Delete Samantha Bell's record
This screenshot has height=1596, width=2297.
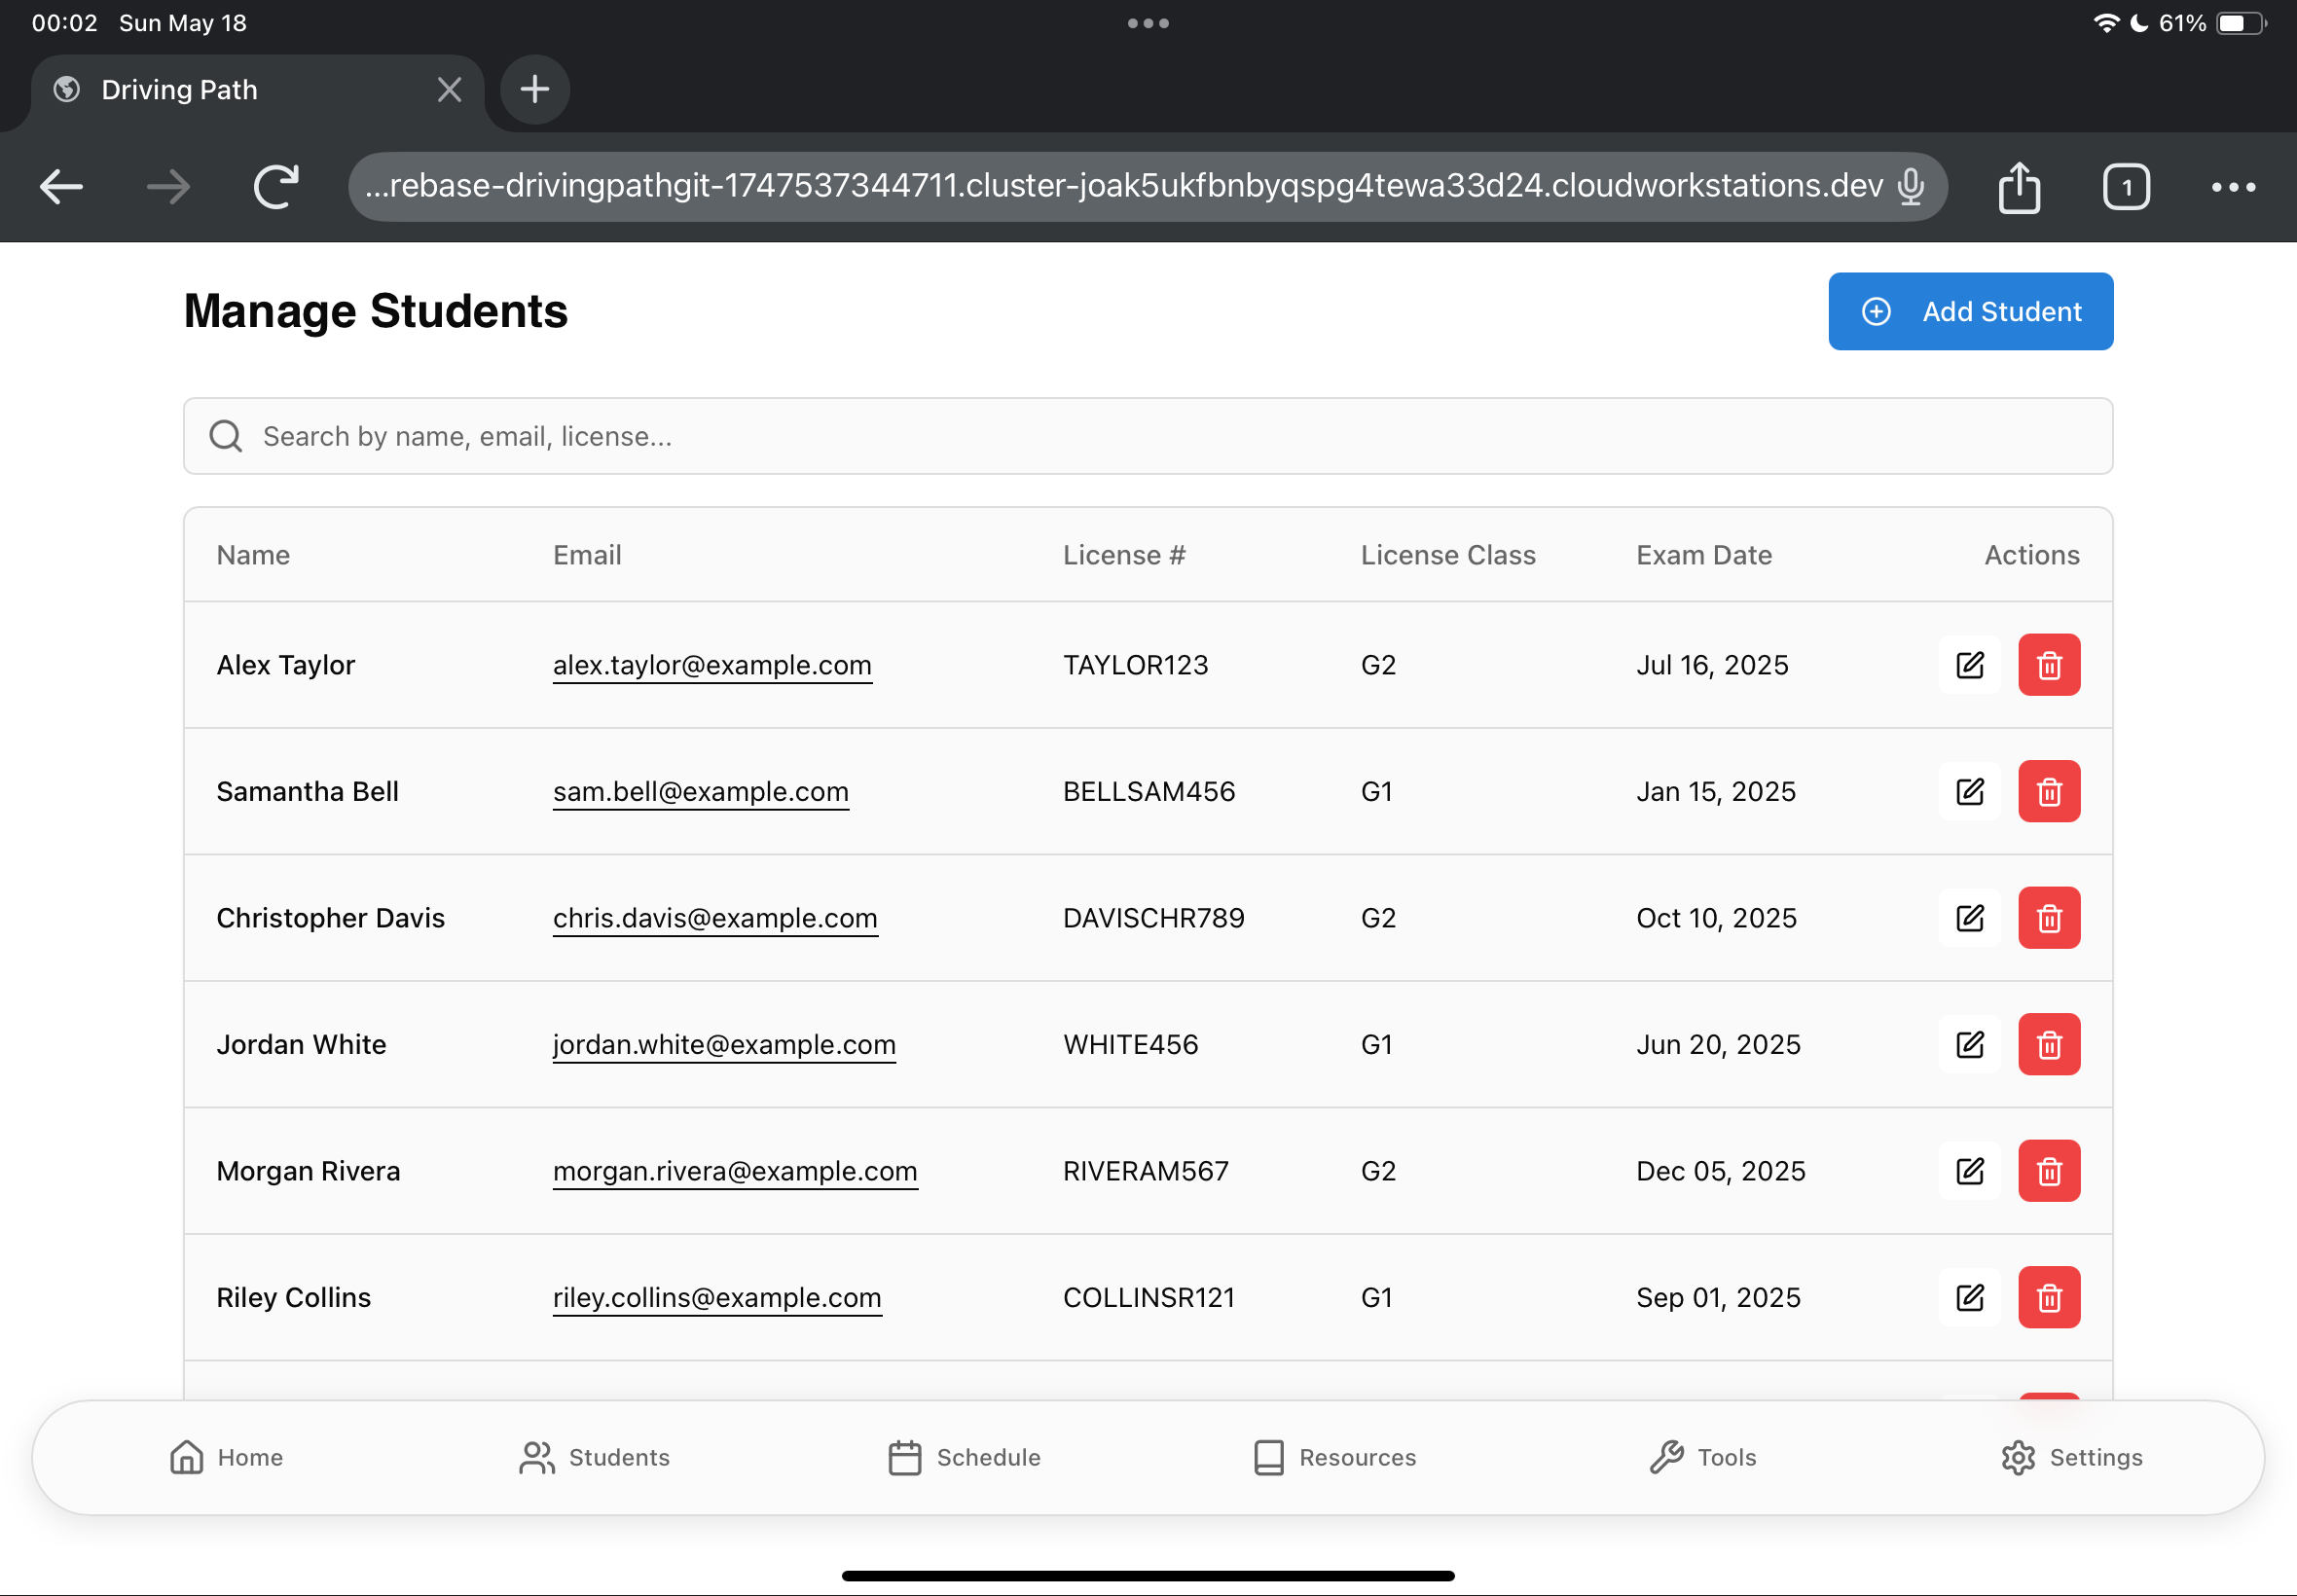pos(2048,791)
